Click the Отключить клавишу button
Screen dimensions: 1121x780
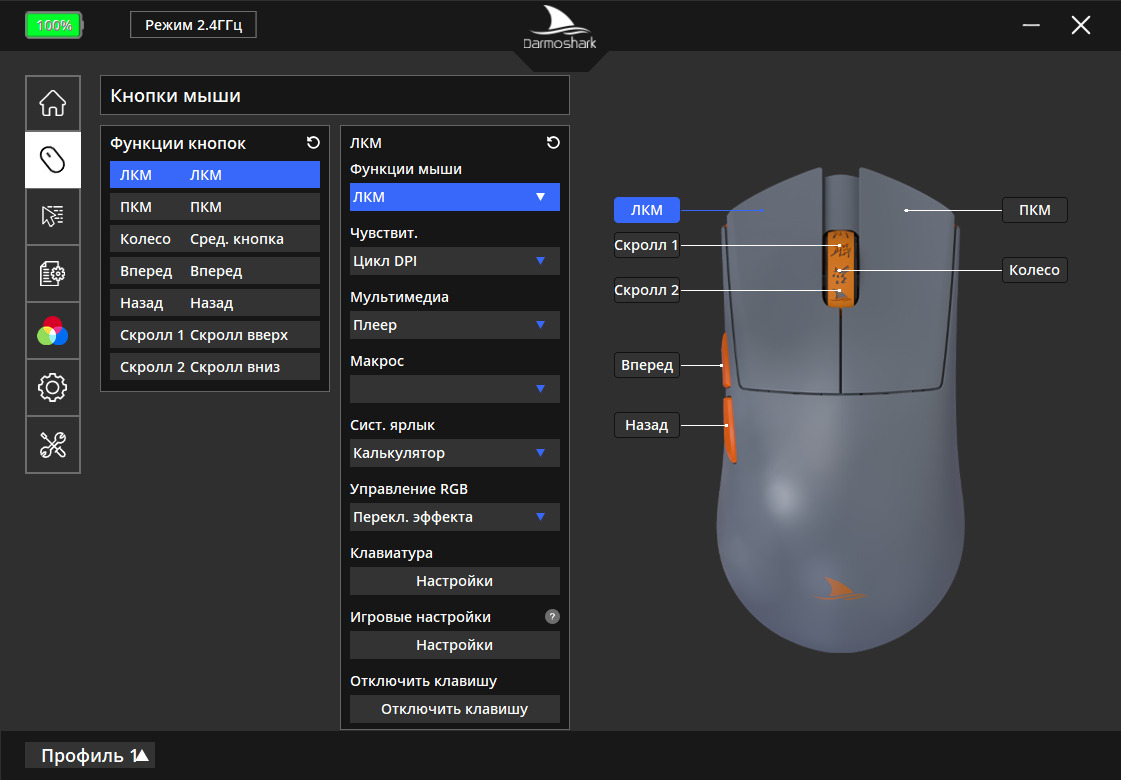455,709
